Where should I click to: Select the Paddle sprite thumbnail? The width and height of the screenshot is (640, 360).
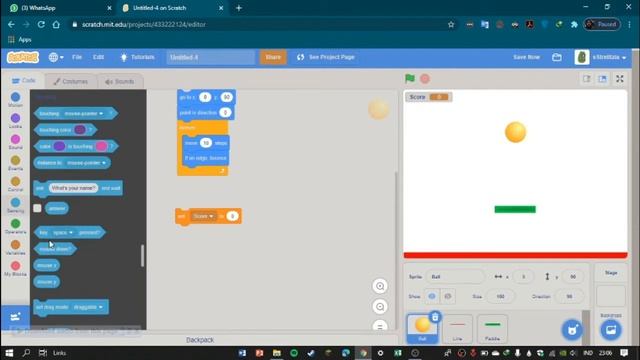coord(492,329)
